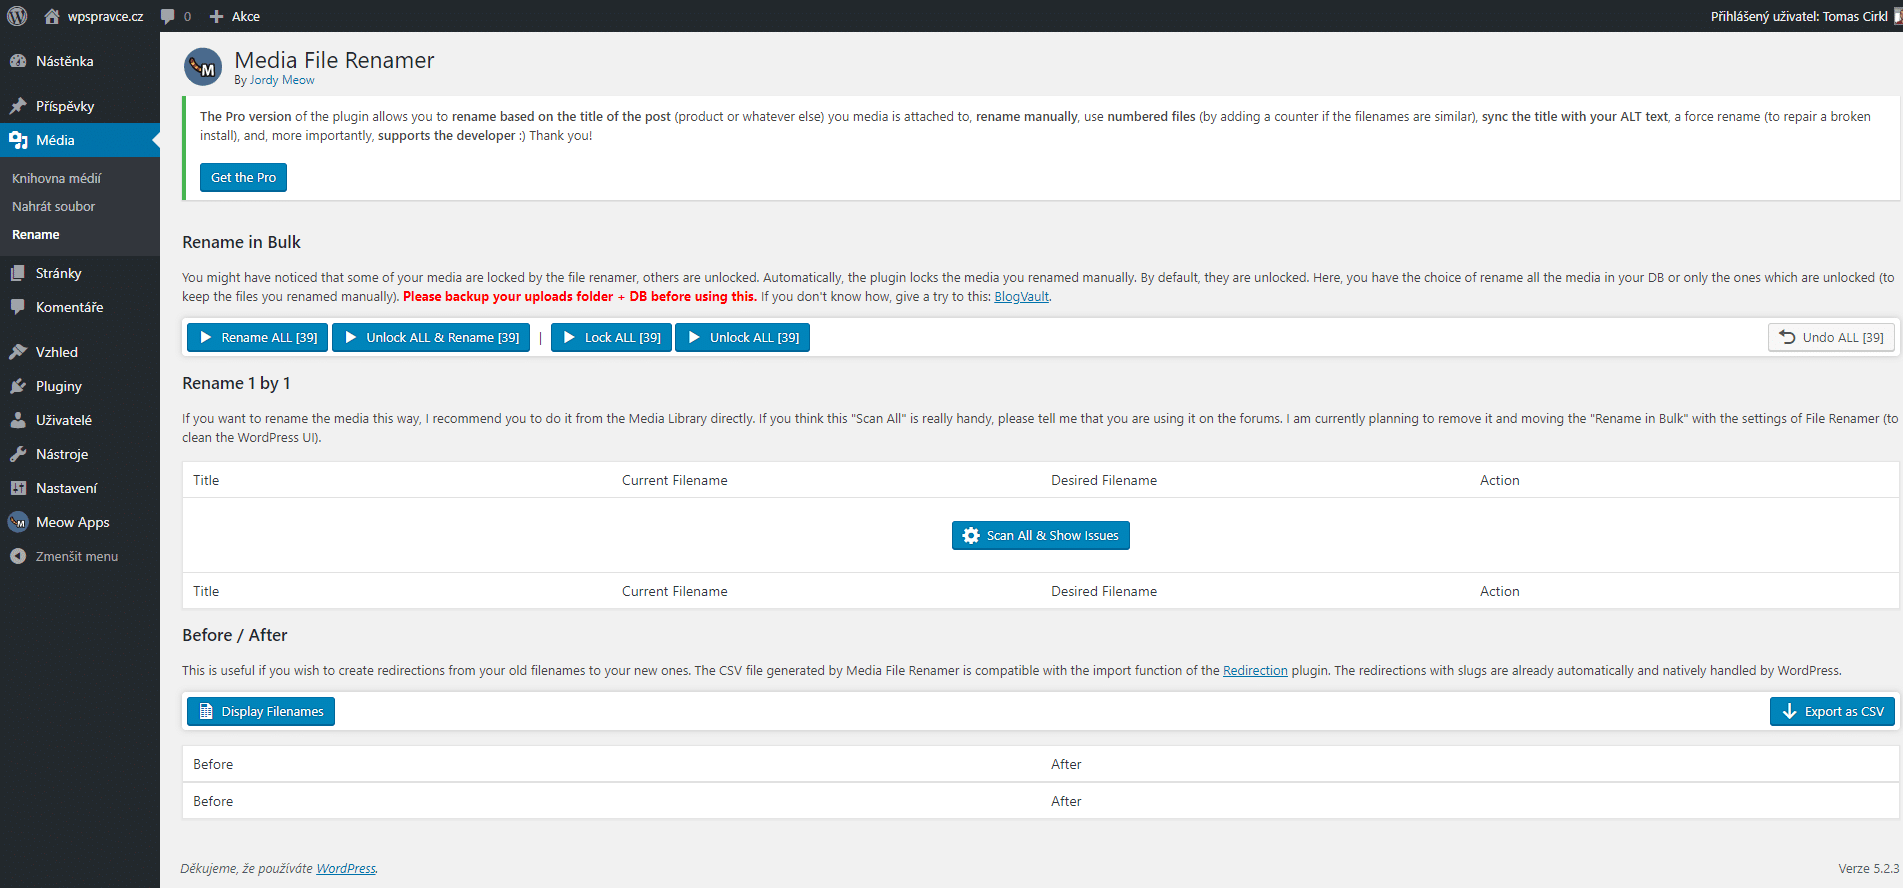The image size is (1903, 888).
Task: Click the Nástěnka dashboard icon
Action: [18, 61]
